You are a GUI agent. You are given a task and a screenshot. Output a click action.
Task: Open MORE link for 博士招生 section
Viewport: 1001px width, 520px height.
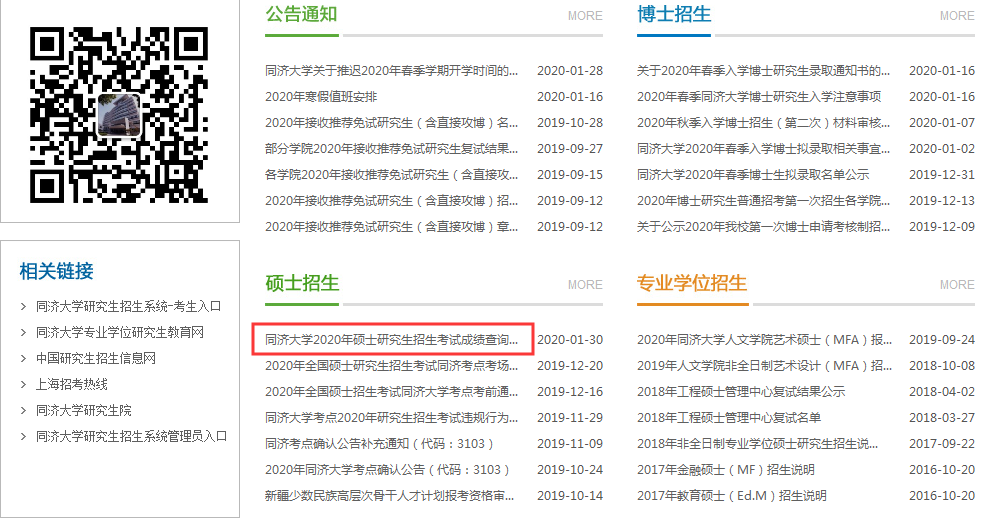[956, 16]
